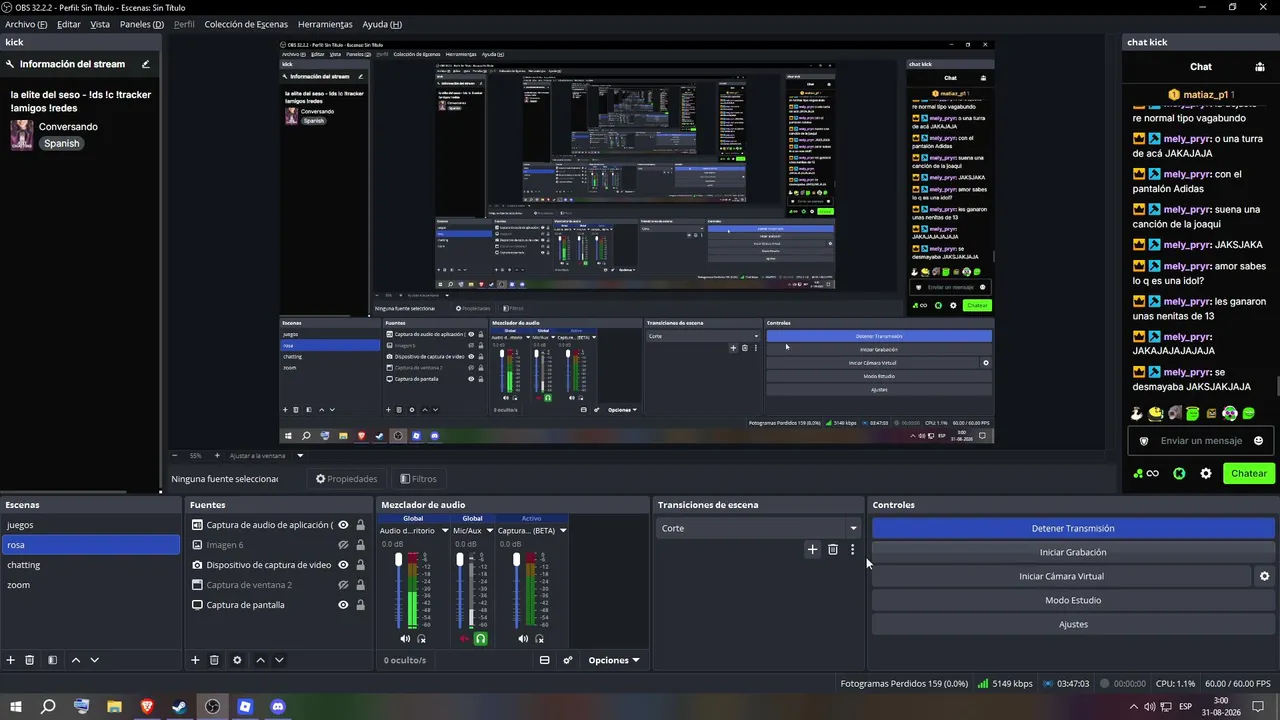Move the selected source up
This screenshot has width=1280, height=720.
[260, 660]
